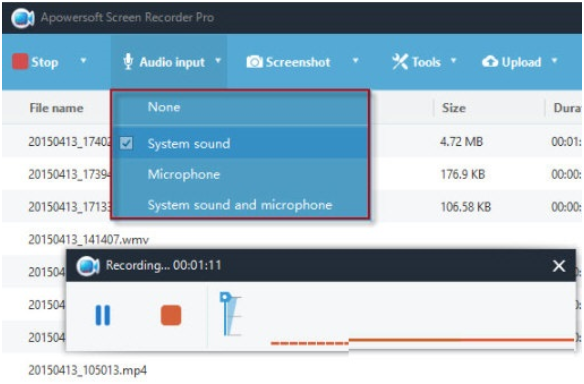Close the Recording mini window
Screen dimensions: 584x384
pyautogui.click(x=559, y=266)
